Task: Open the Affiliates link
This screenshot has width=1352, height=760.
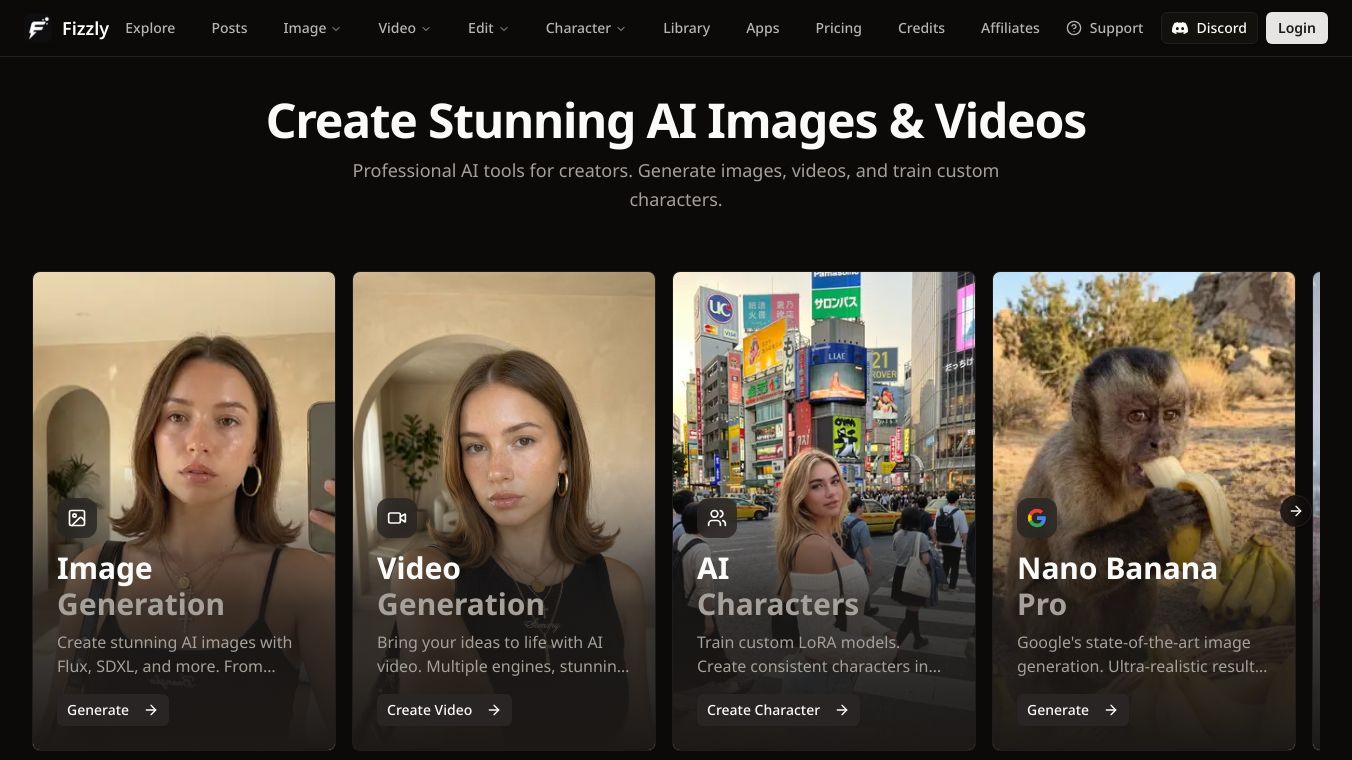Action: [1009, 28]
